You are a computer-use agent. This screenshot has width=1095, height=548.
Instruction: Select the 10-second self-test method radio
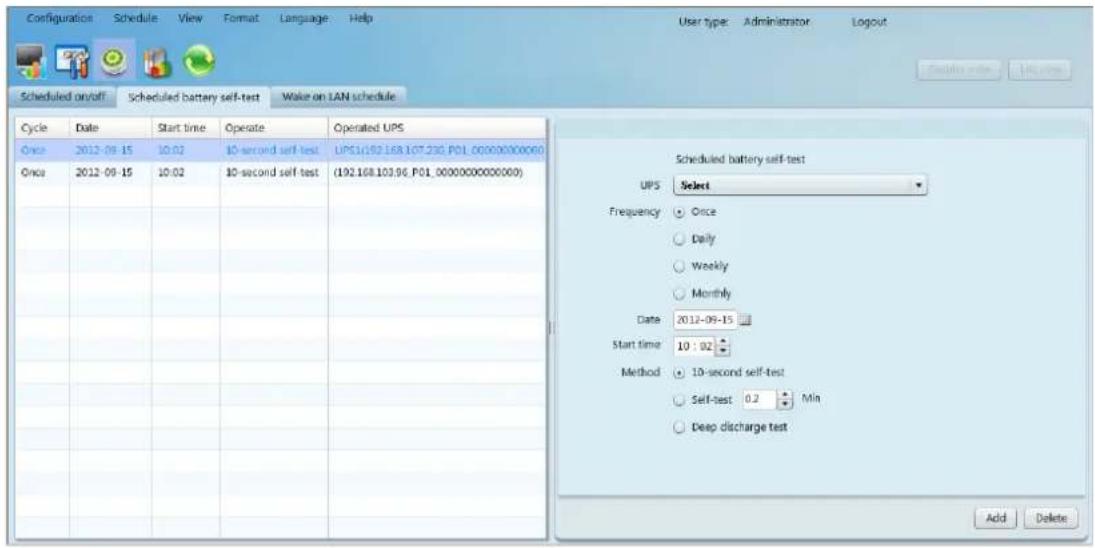(678, 373)
